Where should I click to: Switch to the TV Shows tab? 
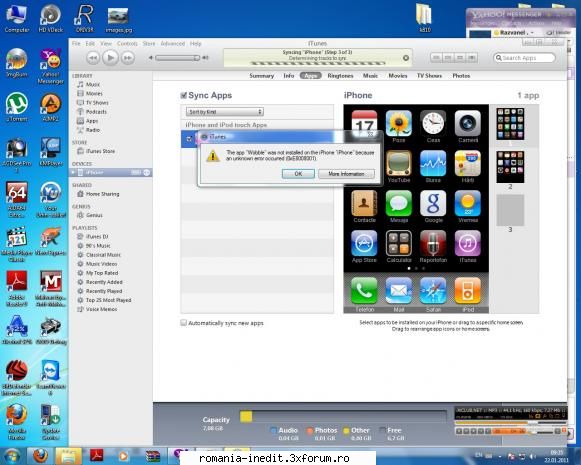coord(429,76)
